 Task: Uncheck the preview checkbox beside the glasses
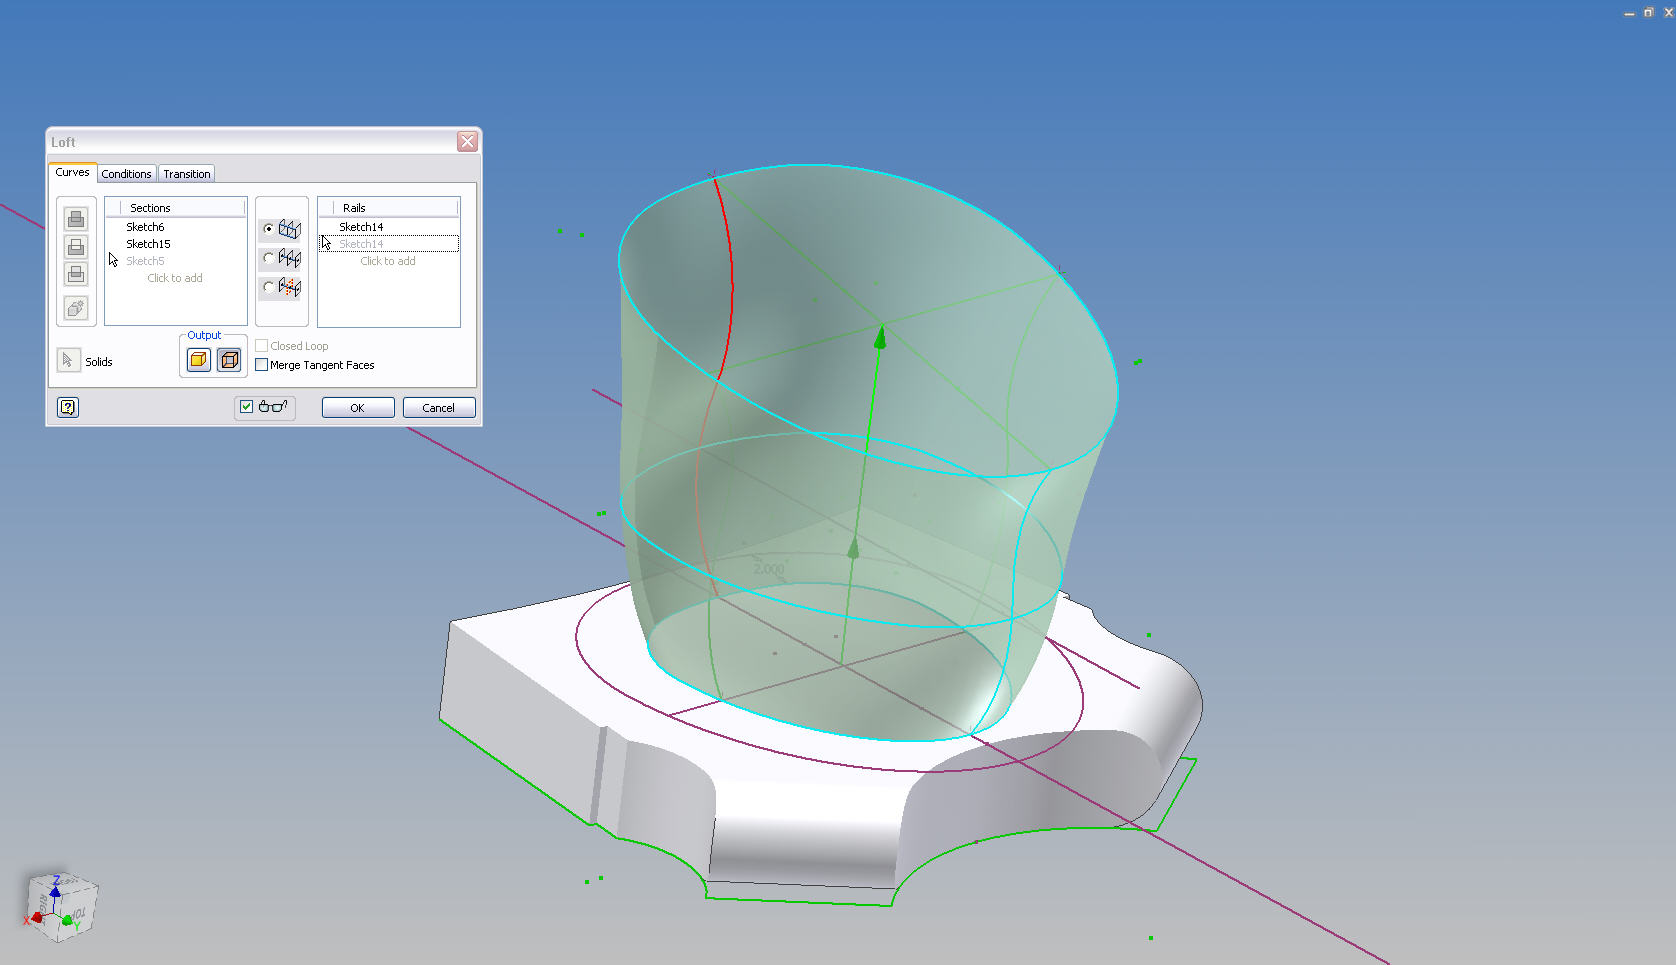(x=246, y=406)
